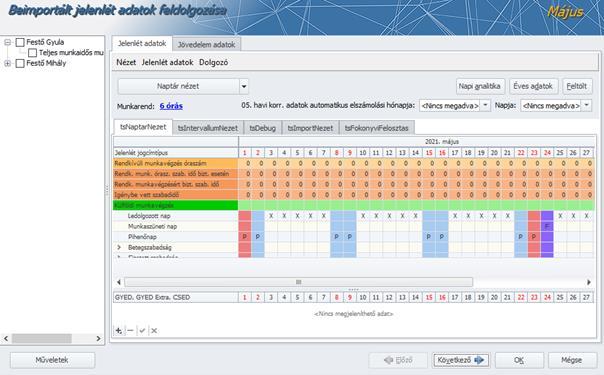Select the tsIntervallumNezet tab
This screenshot has height=375, width=604.
(x=208, y=128)
